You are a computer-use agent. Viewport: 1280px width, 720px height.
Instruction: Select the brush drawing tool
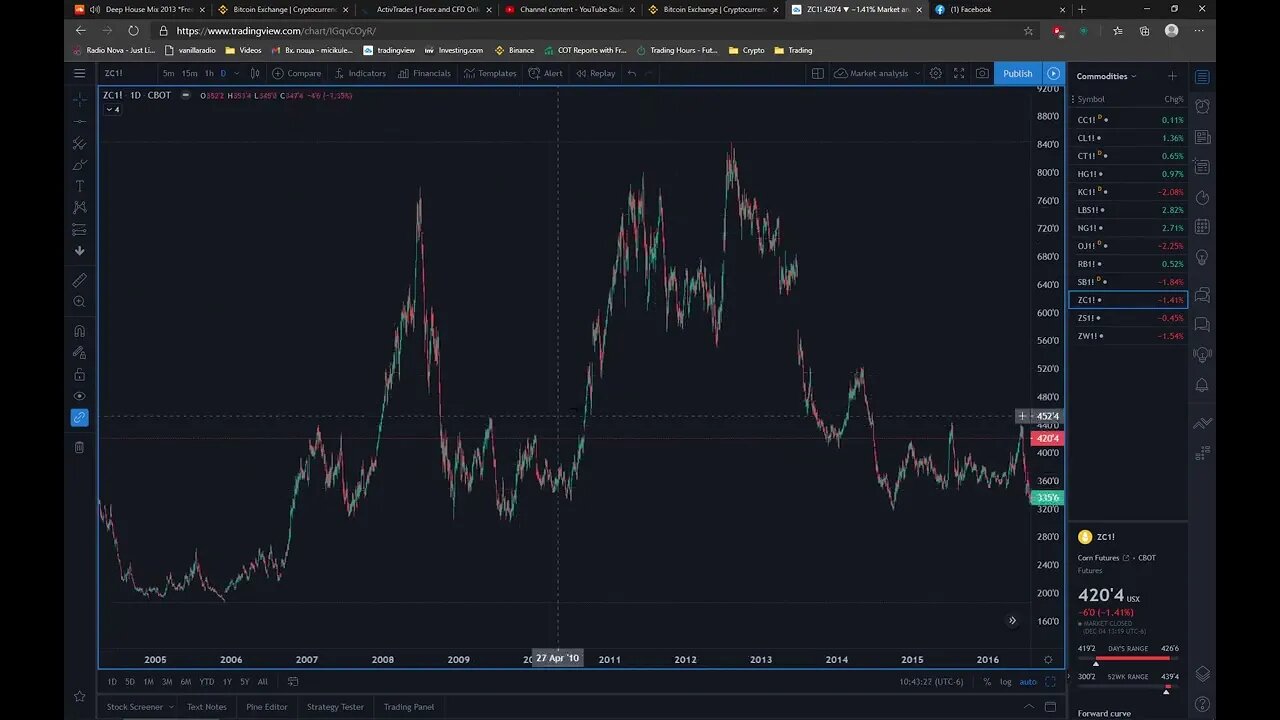click(79, 165)
